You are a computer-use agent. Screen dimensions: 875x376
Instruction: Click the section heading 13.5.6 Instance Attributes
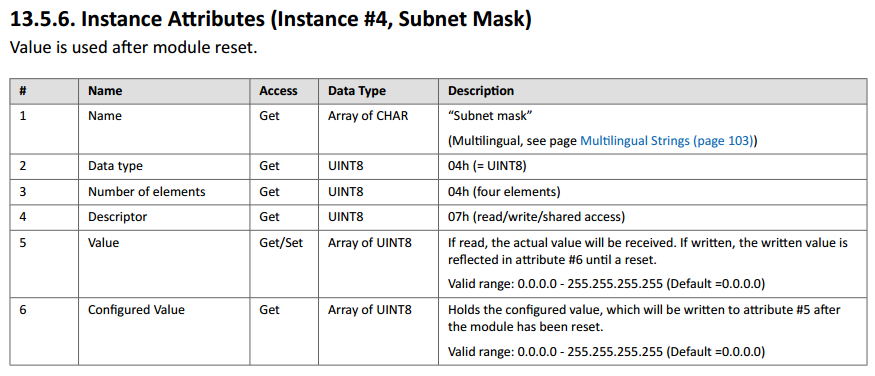(x=271, y=20)
